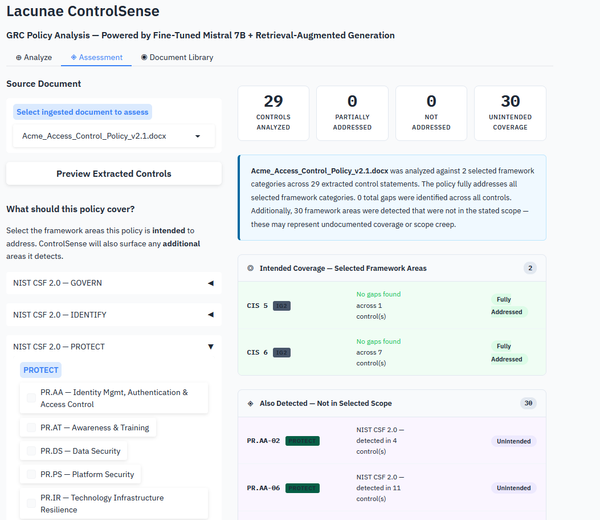Screen dimensions: 600x520
Task: Check PR.PS Platform Security checkbox
Action: (31, 474)
